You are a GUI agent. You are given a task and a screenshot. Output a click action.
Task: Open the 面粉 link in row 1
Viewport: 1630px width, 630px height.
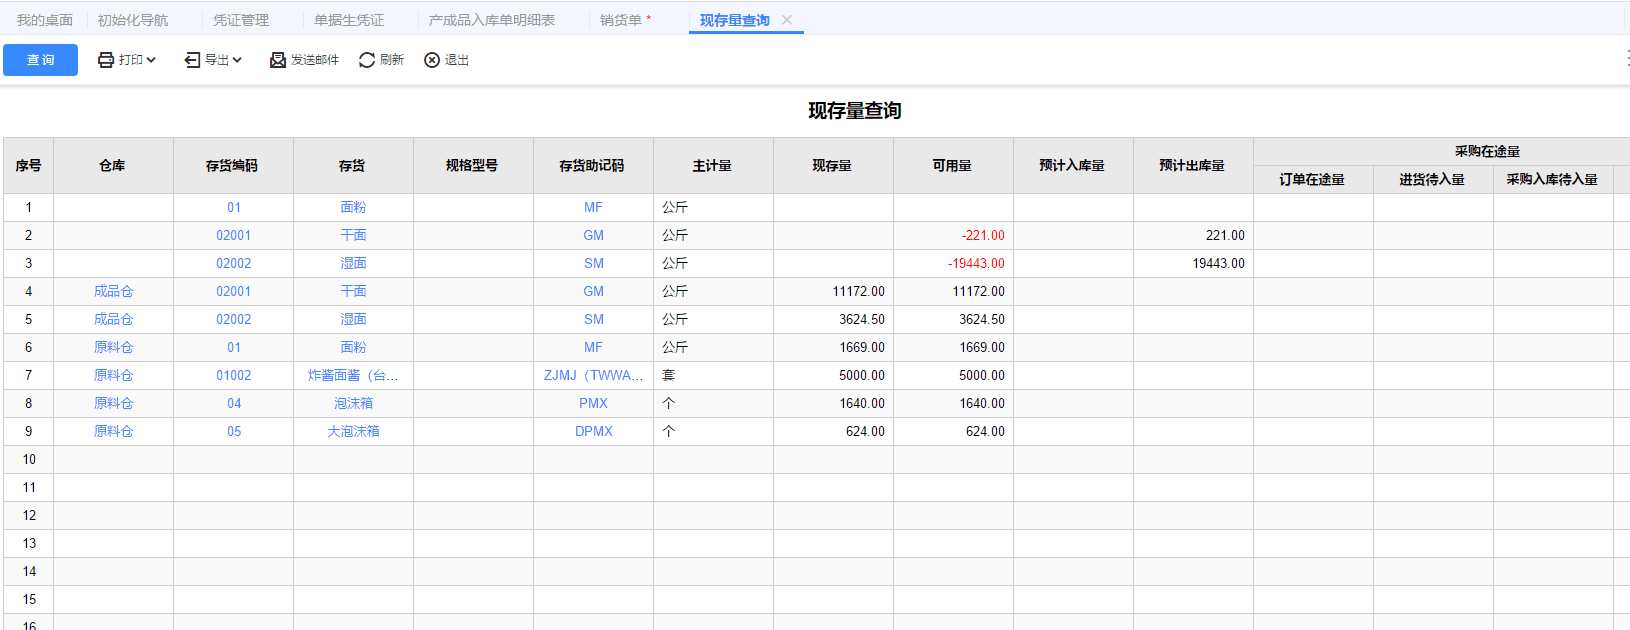click(353, 208)
